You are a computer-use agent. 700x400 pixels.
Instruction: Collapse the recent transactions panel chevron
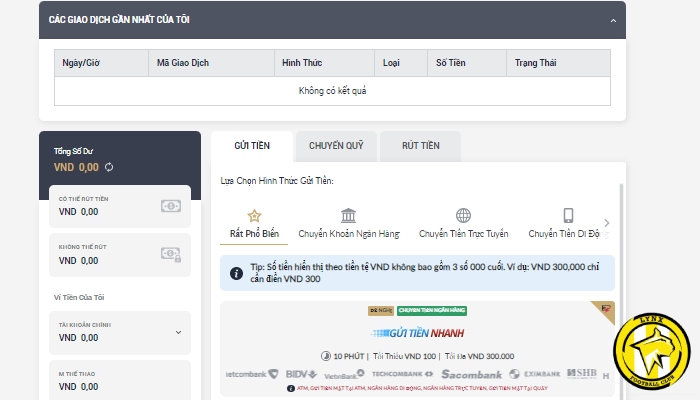613,21
